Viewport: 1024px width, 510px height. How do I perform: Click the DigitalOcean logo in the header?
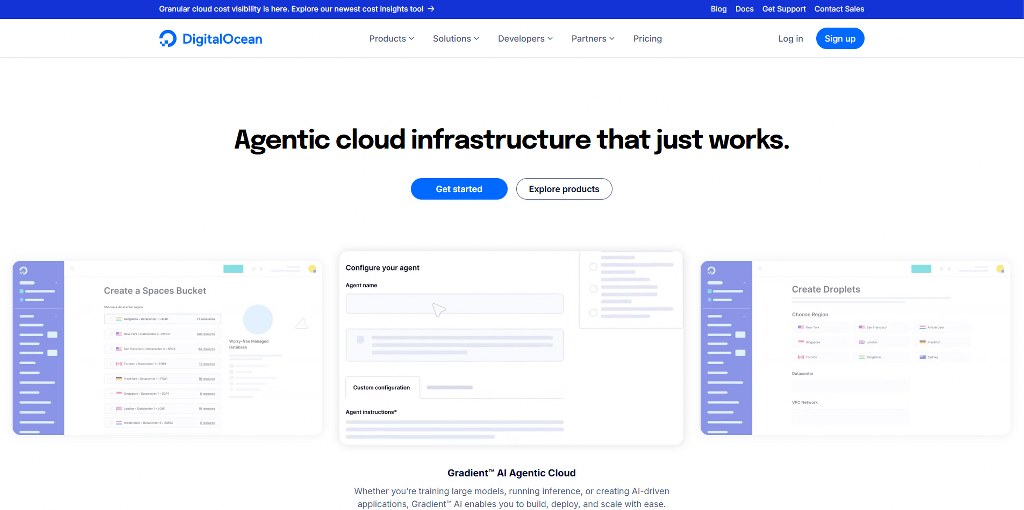(210, 39)
